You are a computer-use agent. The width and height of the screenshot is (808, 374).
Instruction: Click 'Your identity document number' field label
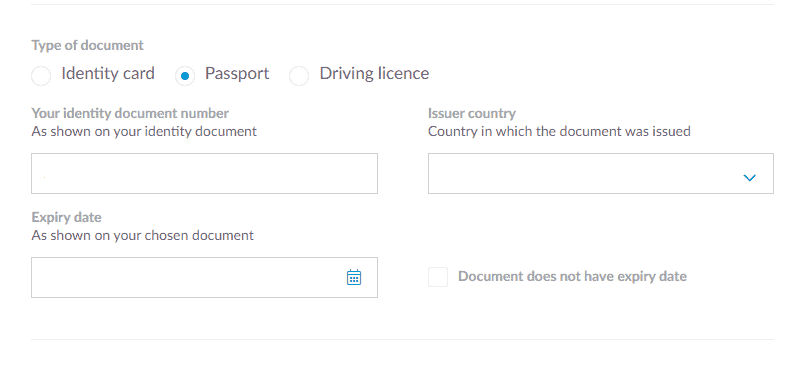pos(130,113)
